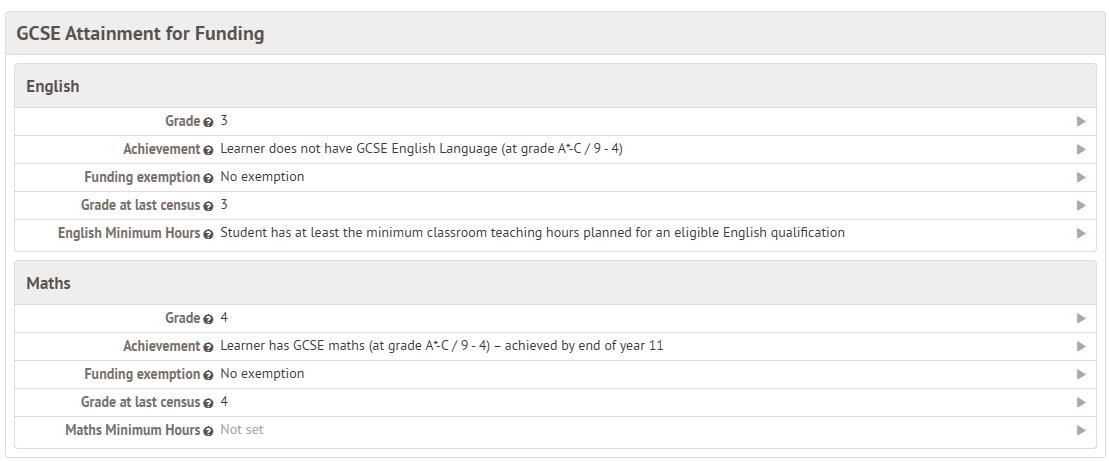Expand Maths Funding exemption row arrow
1109x461 pixels.
pos(1081,374)
